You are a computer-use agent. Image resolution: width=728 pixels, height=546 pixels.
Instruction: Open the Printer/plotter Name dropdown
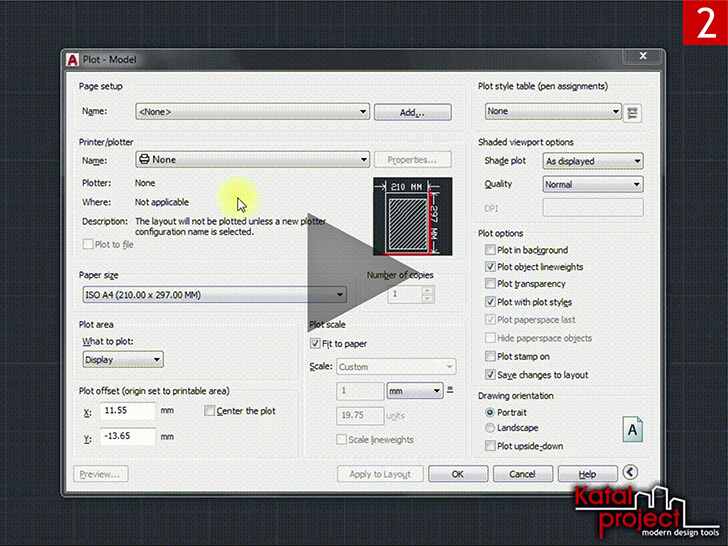coord(253,159)
